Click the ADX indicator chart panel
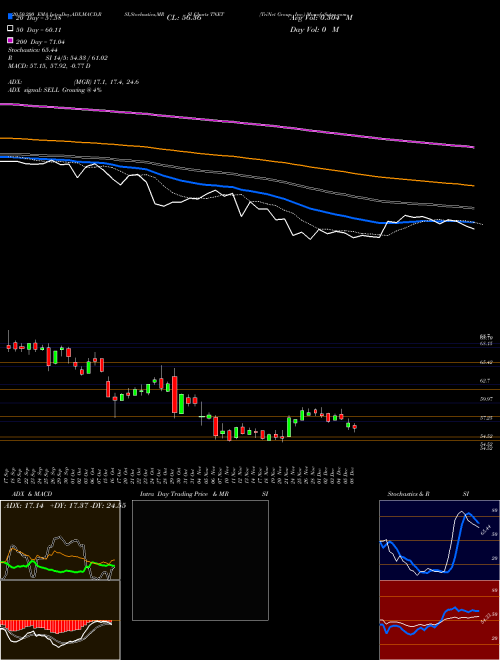This screenshot has height=660, width=500. [60, 540]
